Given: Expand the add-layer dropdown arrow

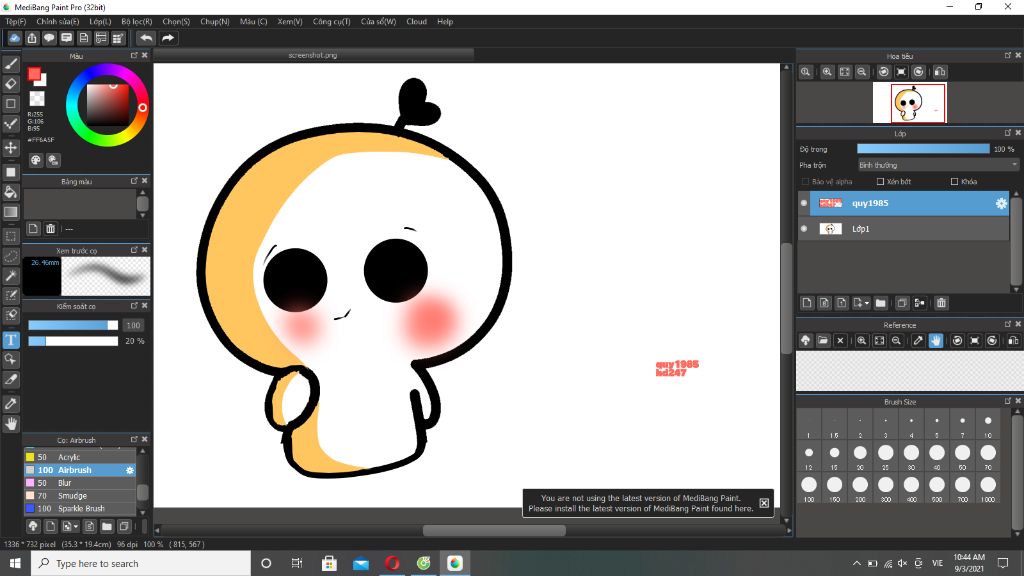Looking at the screenshot, I should coord(867,303).
